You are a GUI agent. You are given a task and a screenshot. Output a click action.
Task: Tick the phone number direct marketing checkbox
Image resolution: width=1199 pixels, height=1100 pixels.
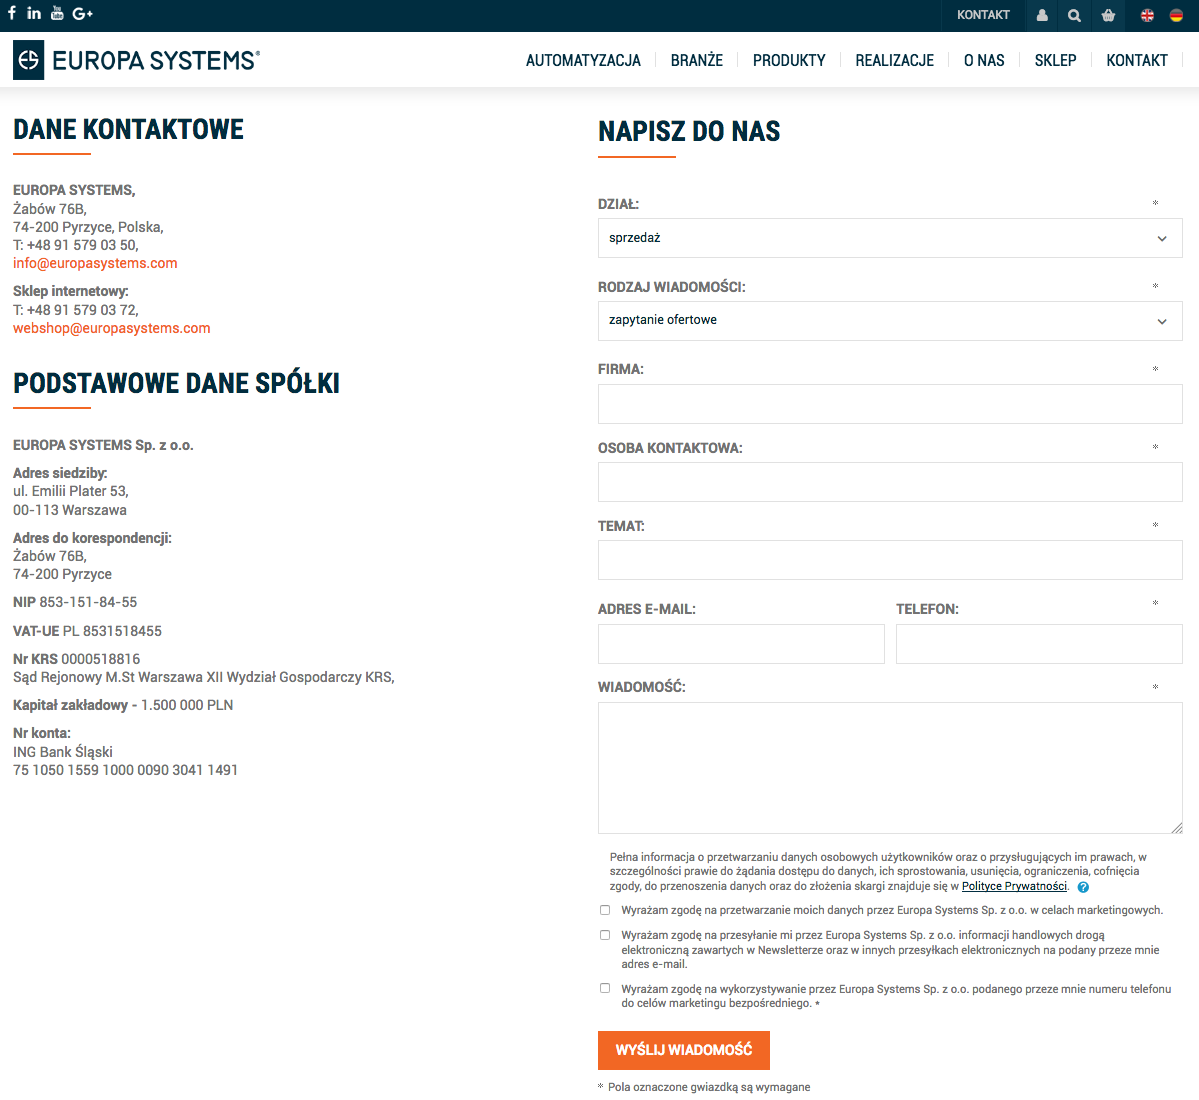tap(605, 988)
